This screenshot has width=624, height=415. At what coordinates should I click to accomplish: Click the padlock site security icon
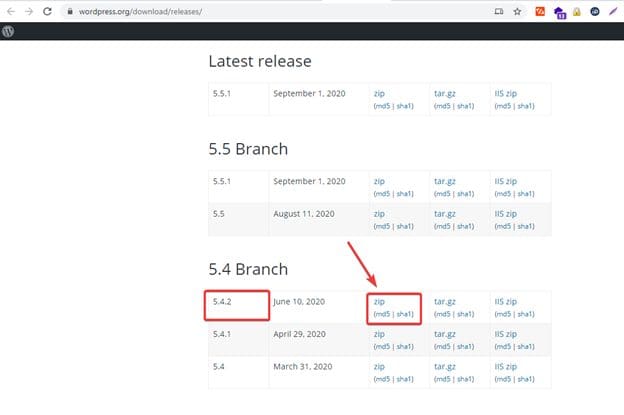(x=69, y=11)
